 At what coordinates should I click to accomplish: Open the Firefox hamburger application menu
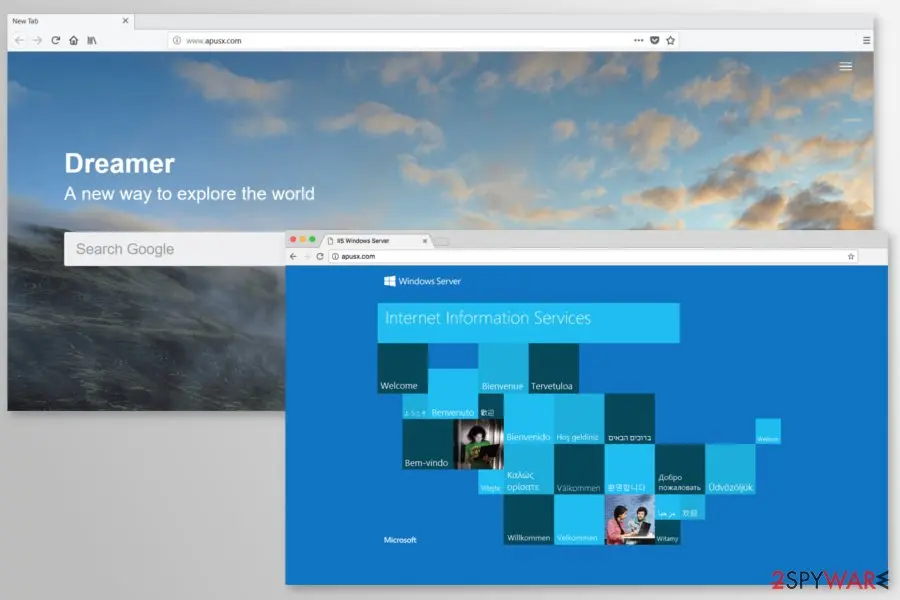pos(866,40)
